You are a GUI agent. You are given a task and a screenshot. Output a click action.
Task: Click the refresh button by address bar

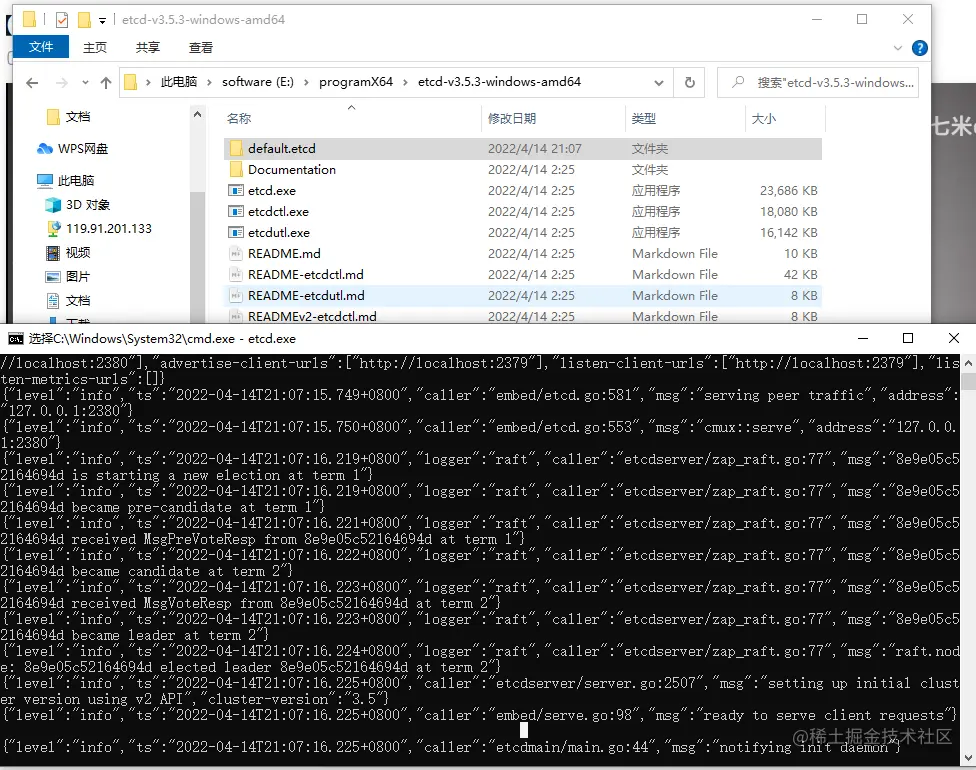689,82
